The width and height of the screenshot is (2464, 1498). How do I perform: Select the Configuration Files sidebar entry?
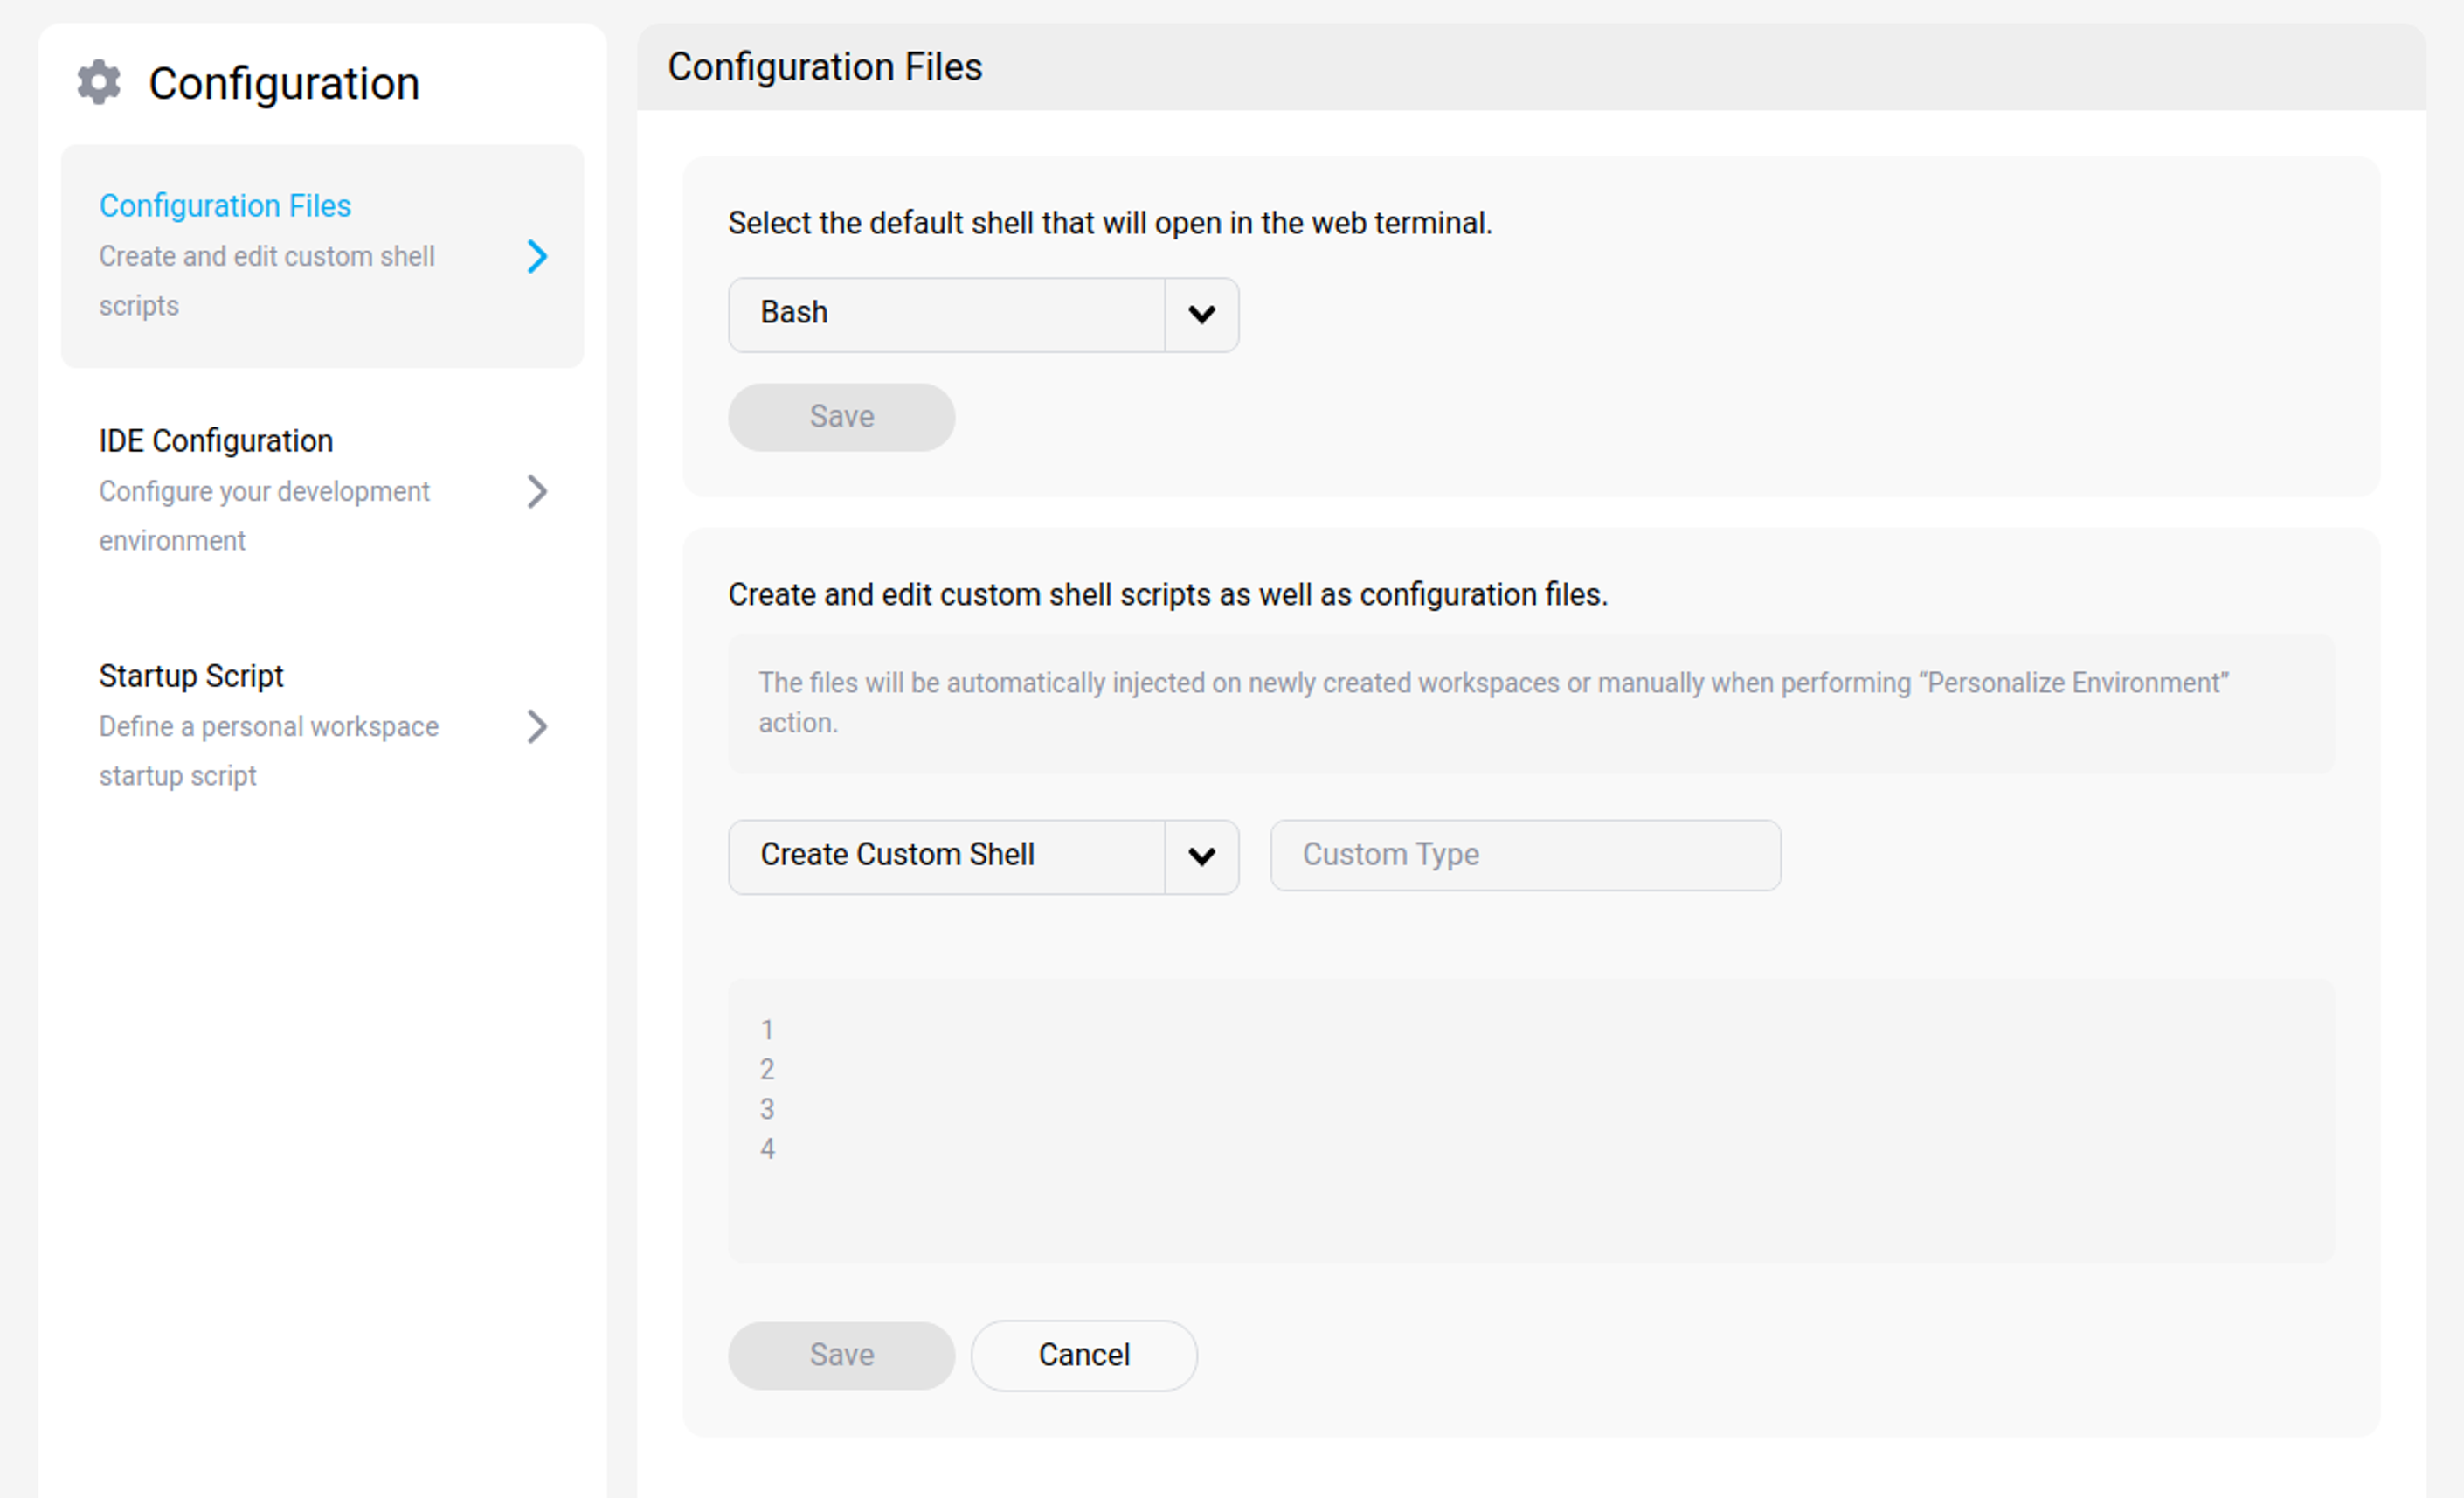click(x=225, y=205)
